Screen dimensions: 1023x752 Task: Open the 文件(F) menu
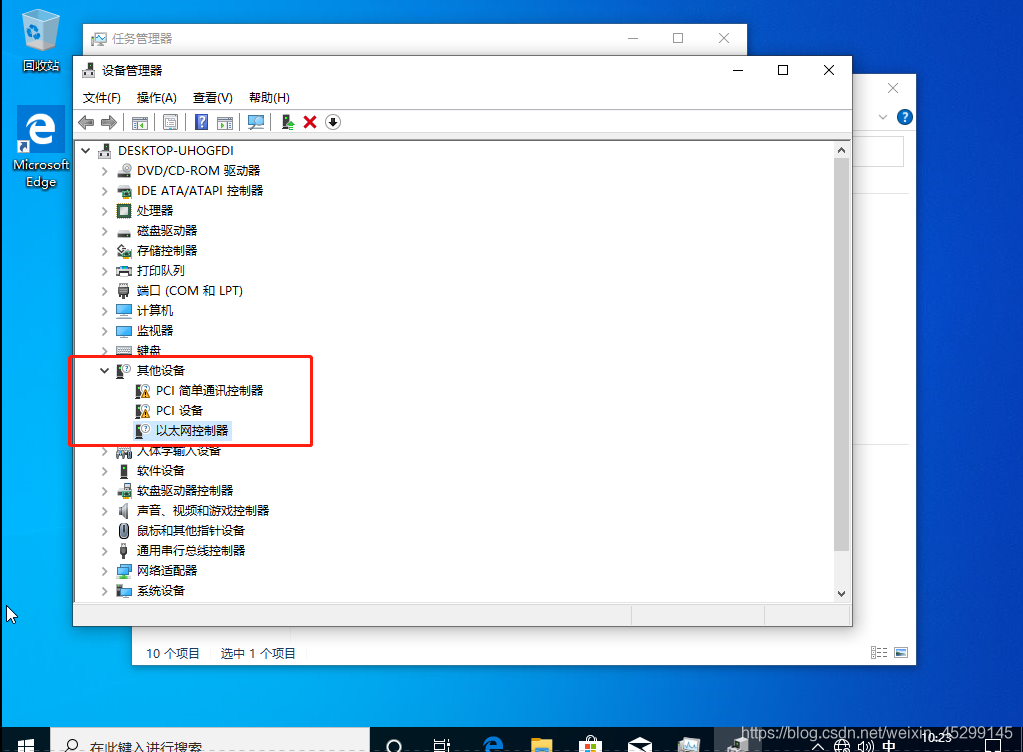[102, 98]
